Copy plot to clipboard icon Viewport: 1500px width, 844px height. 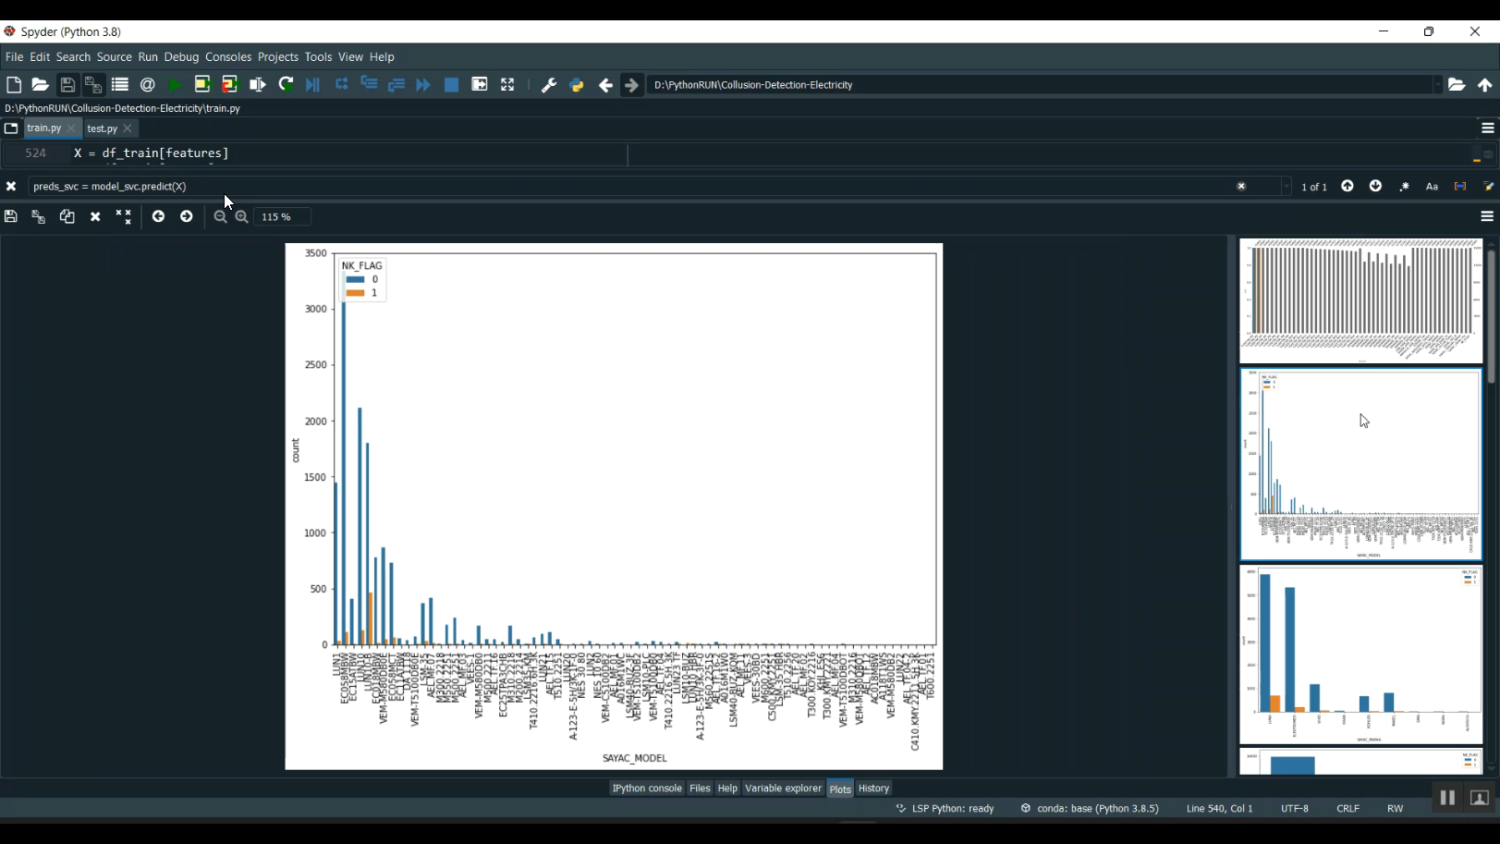click(x=67, y=217)
